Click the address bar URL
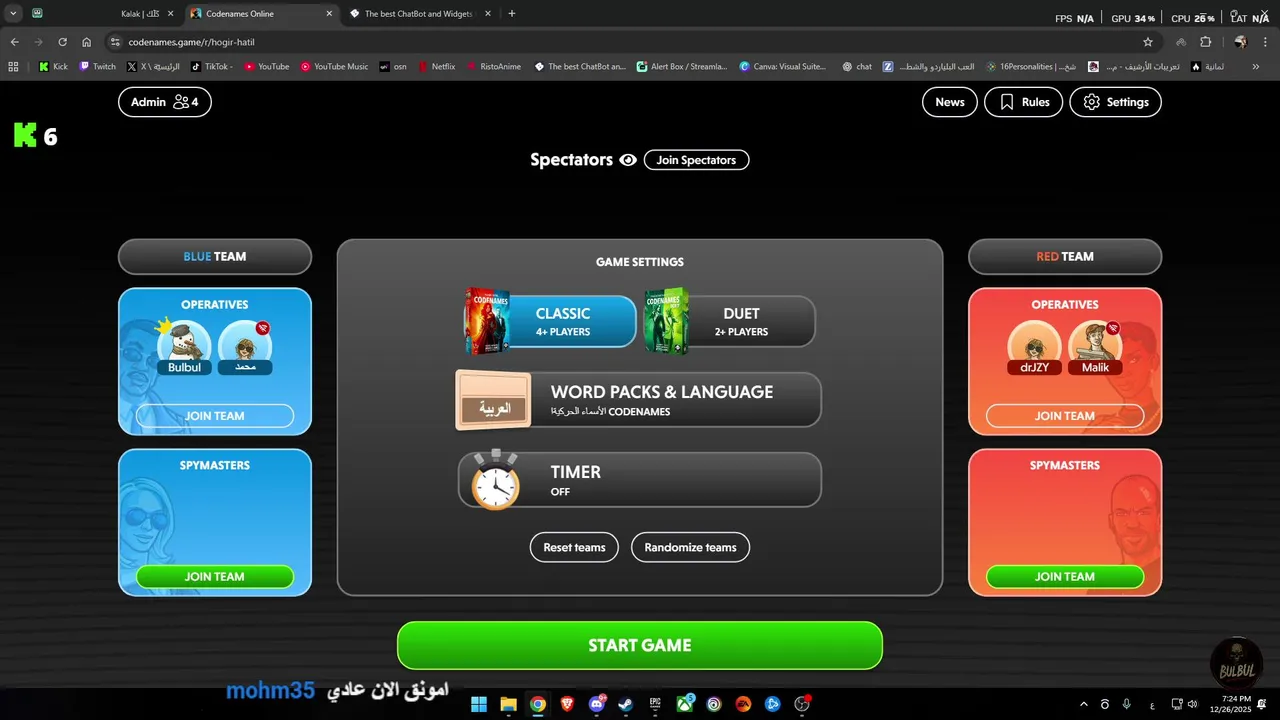 (x=191, y=42)
